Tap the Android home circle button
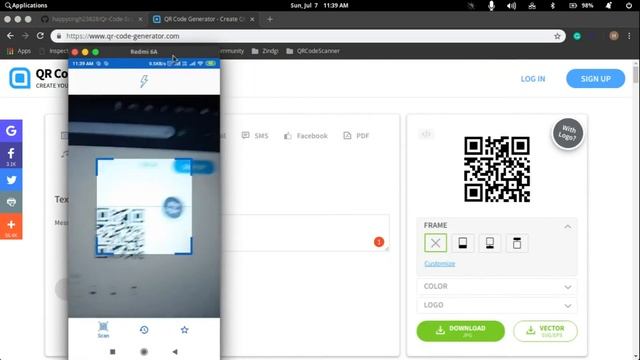This screenshot has width=640, height=360. click(144, 351)
